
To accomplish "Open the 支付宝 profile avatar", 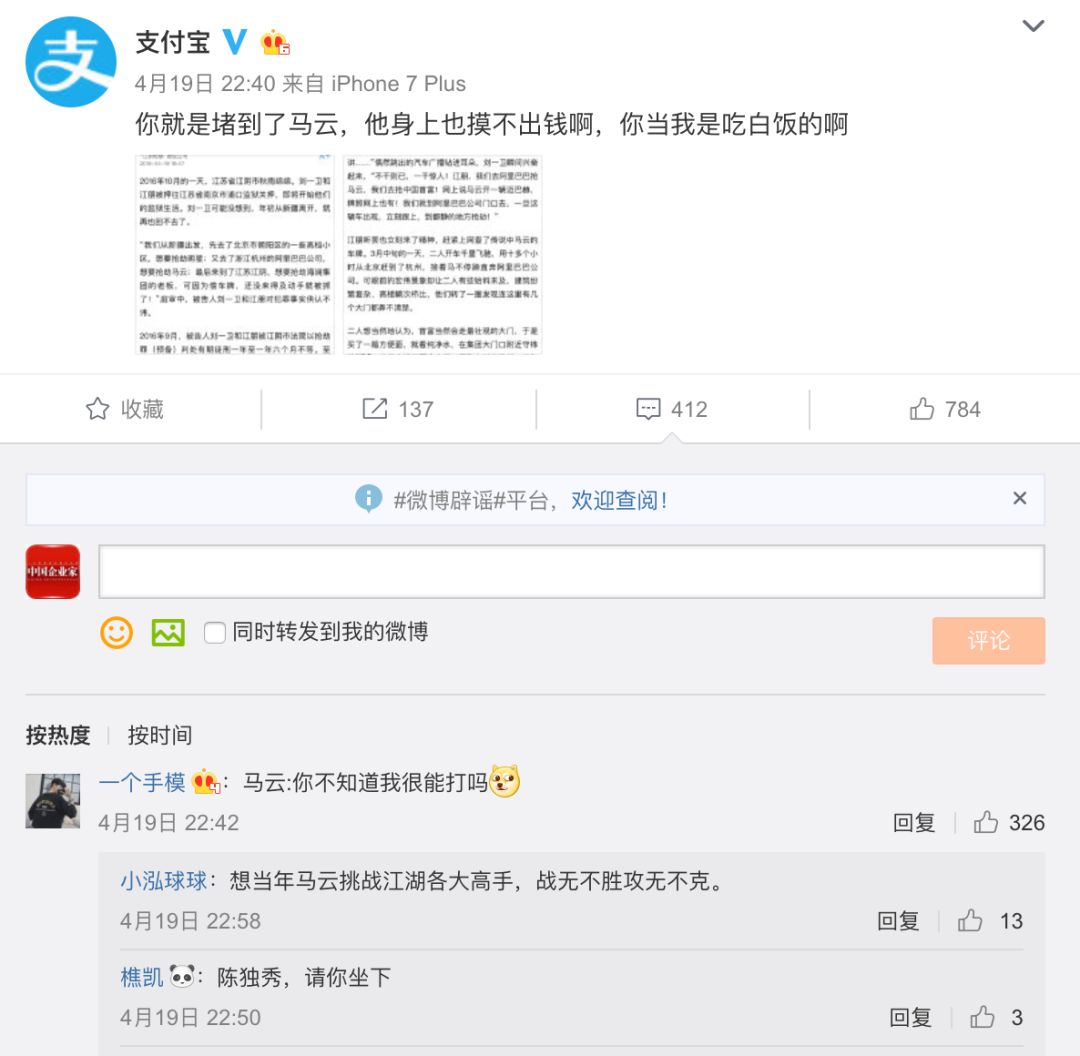I will (x=70, y=62).
